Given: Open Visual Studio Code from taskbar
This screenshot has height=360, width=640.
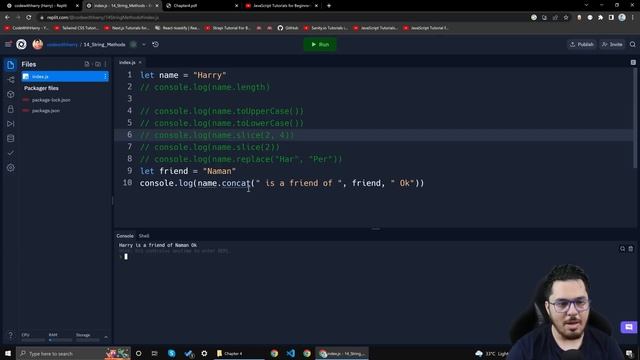Looking at the screenshot, I should click(291, 353).
